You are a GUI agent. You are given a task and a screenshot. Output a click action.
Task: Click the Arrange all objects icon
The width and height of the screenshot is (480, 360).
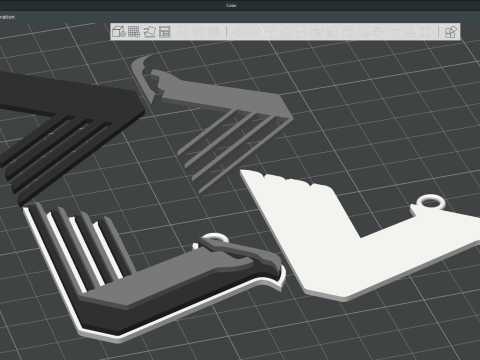[x=165, y=32]
